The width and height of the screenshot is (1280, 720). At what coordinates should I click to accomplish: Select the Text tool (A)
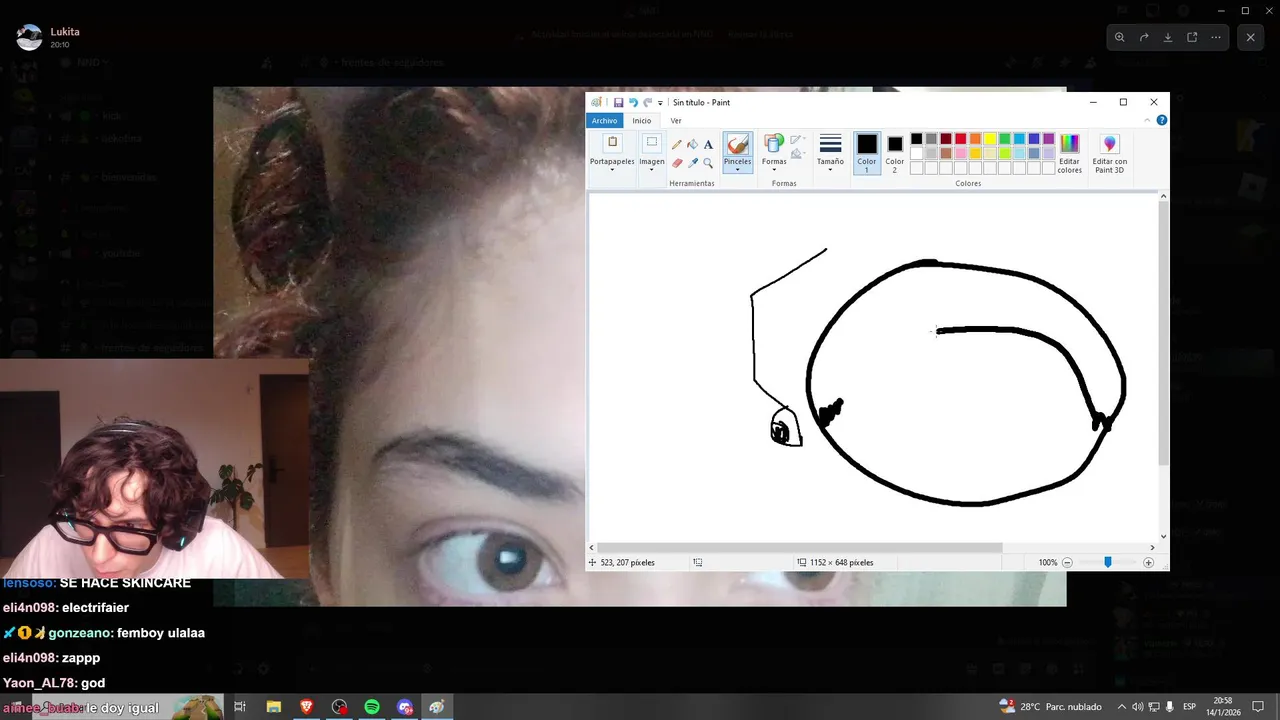point(708,145)
